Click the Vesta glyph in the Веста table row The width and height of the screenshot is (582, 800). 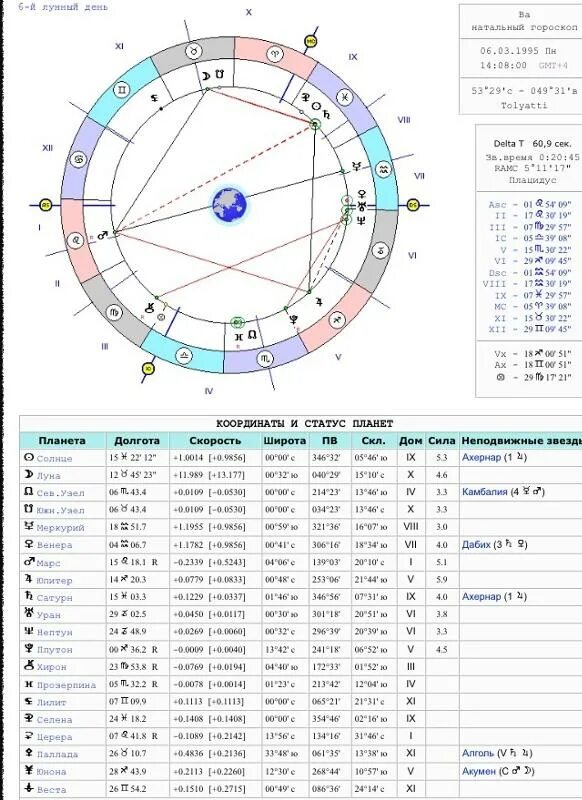tap(29, 788)
